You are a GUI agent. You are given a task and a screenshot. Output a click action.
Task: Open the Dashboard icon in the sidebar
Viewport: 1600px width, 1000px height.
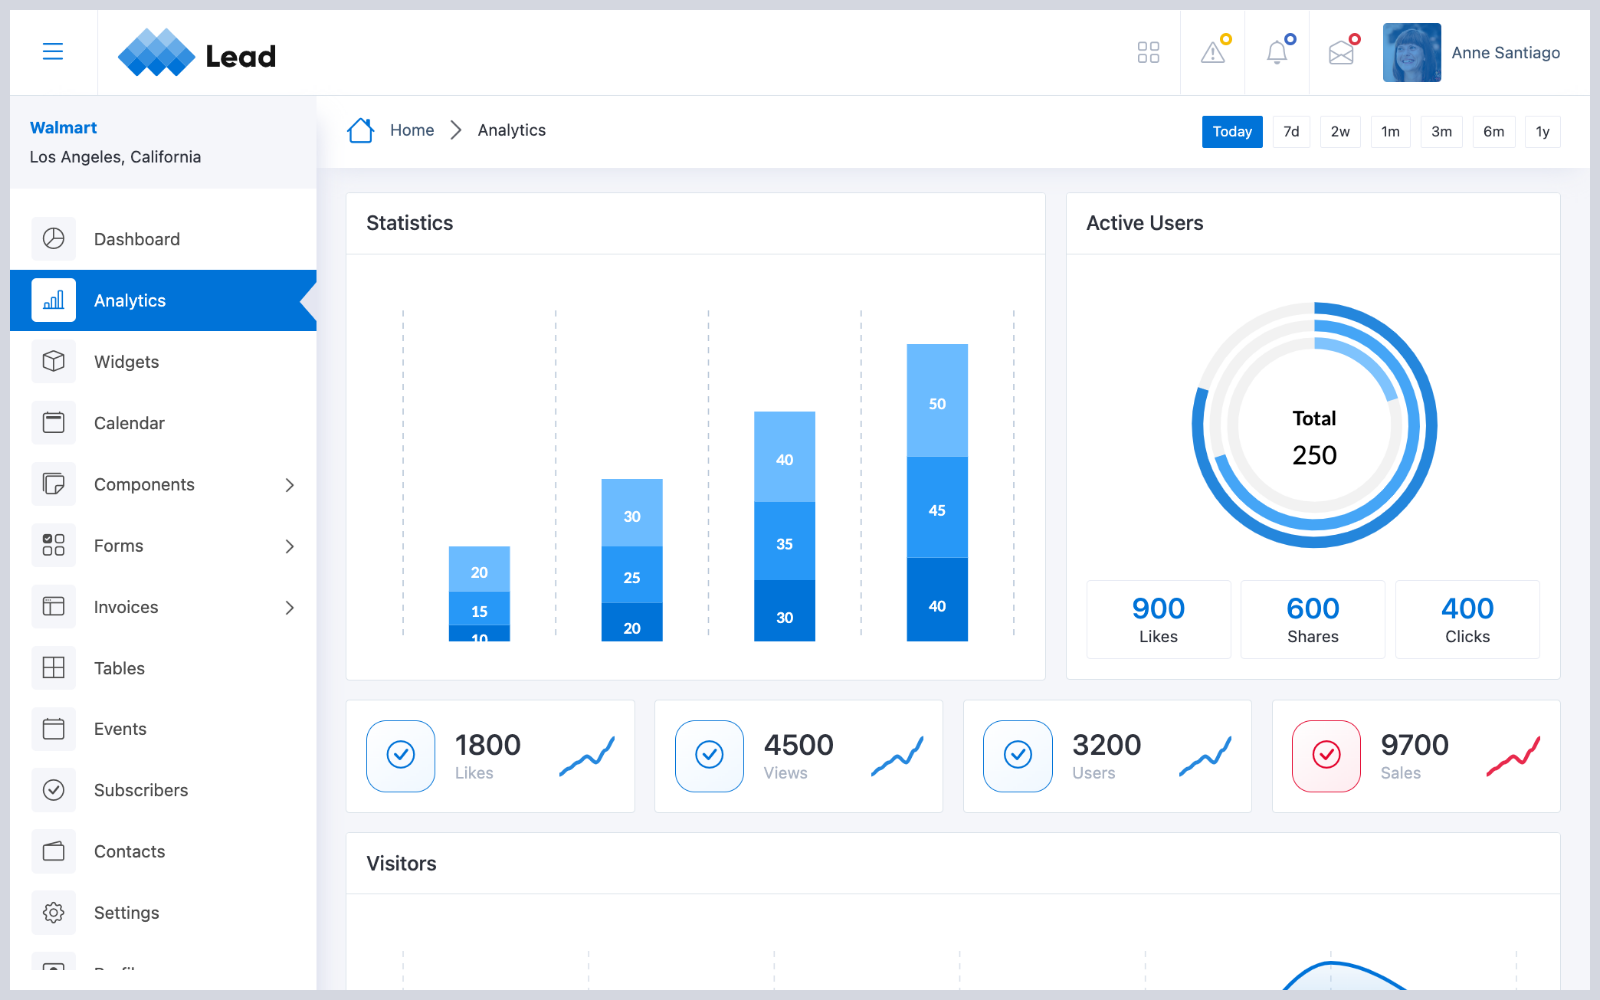click(x=53, y=238)
